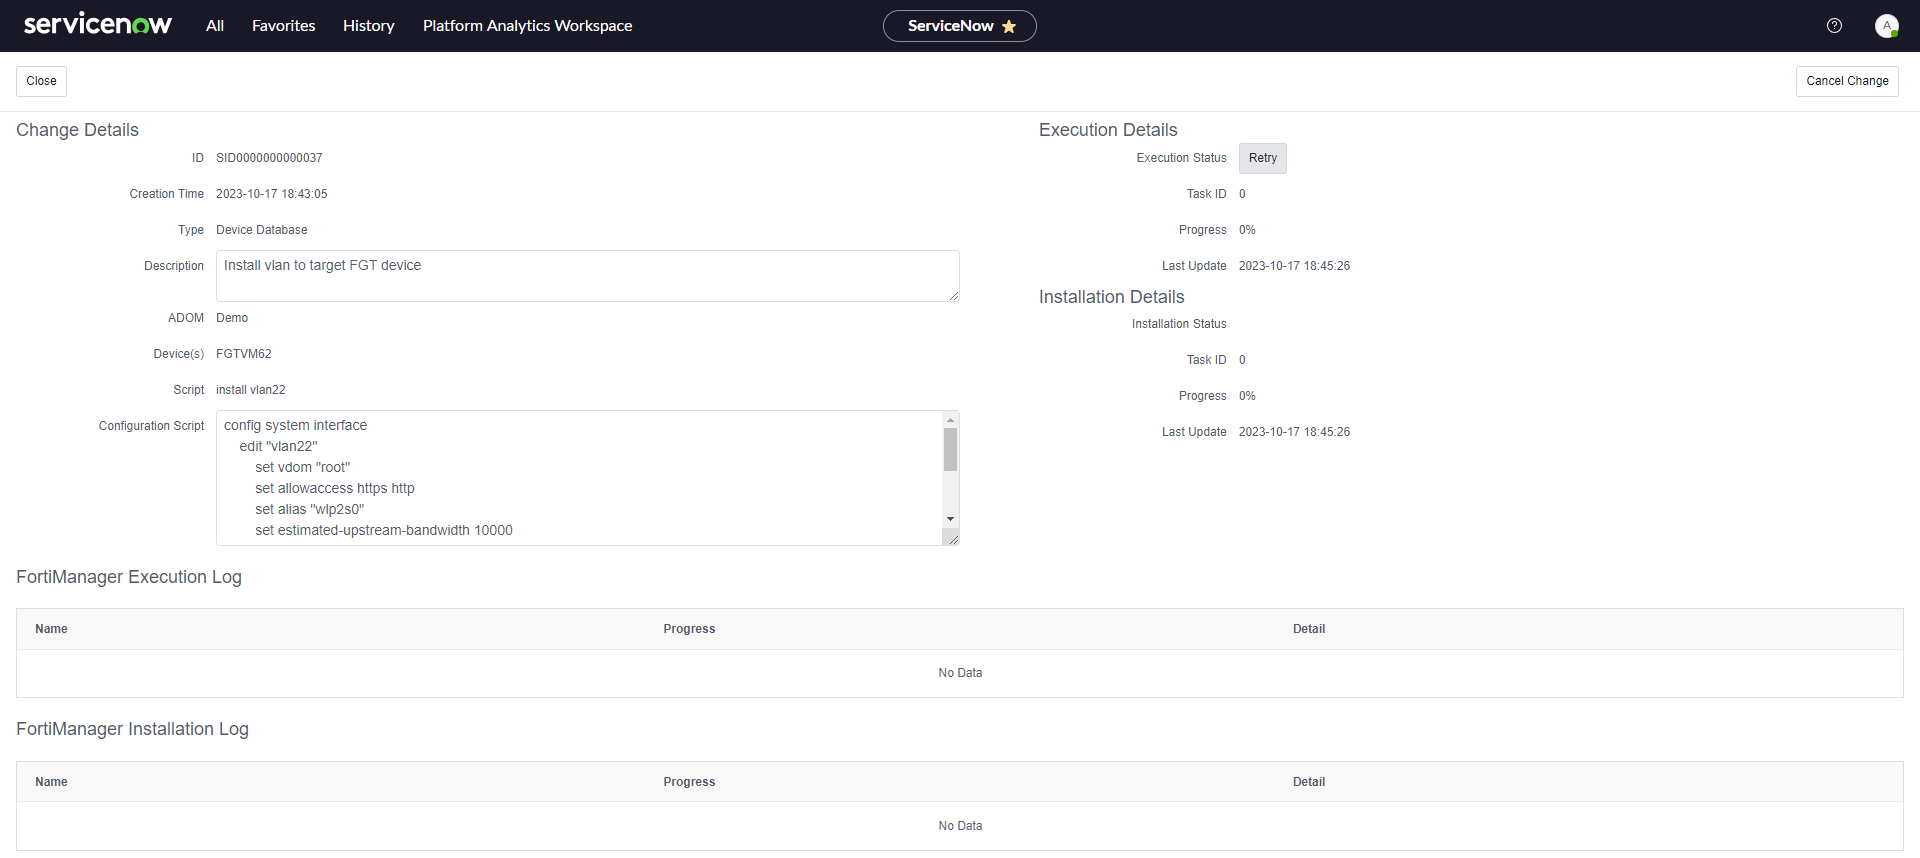Click No Data row in Execution Log

click(960, 673)
